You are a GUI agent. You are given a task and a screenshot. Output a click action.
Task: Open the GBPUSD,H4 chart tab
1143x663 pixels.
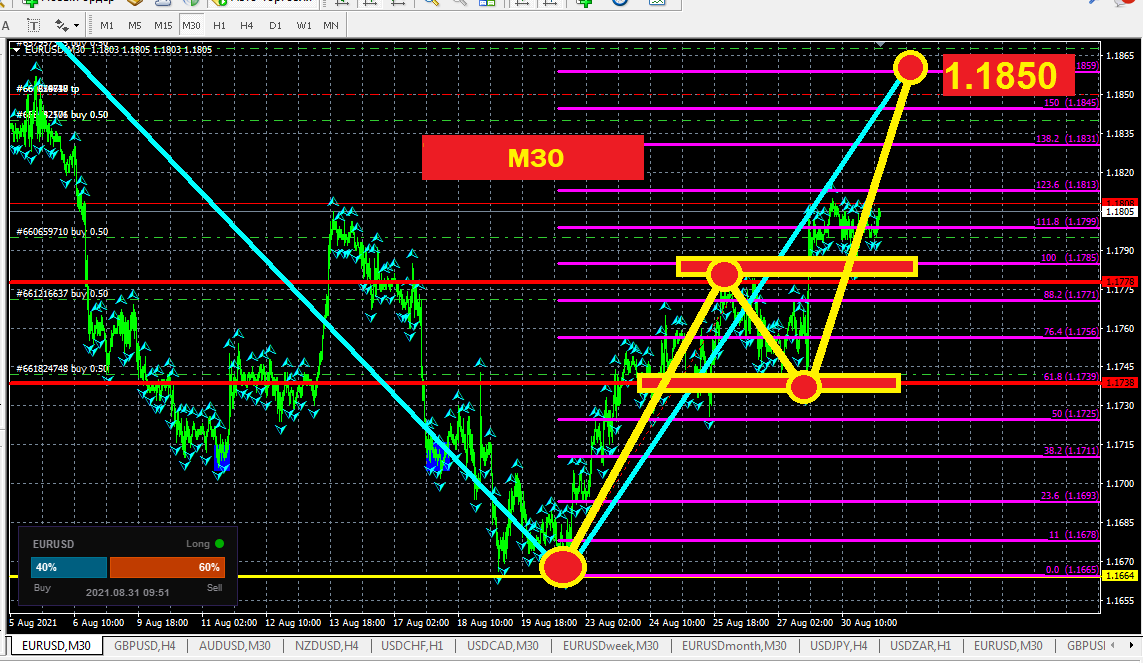click(x=144, y=646)
